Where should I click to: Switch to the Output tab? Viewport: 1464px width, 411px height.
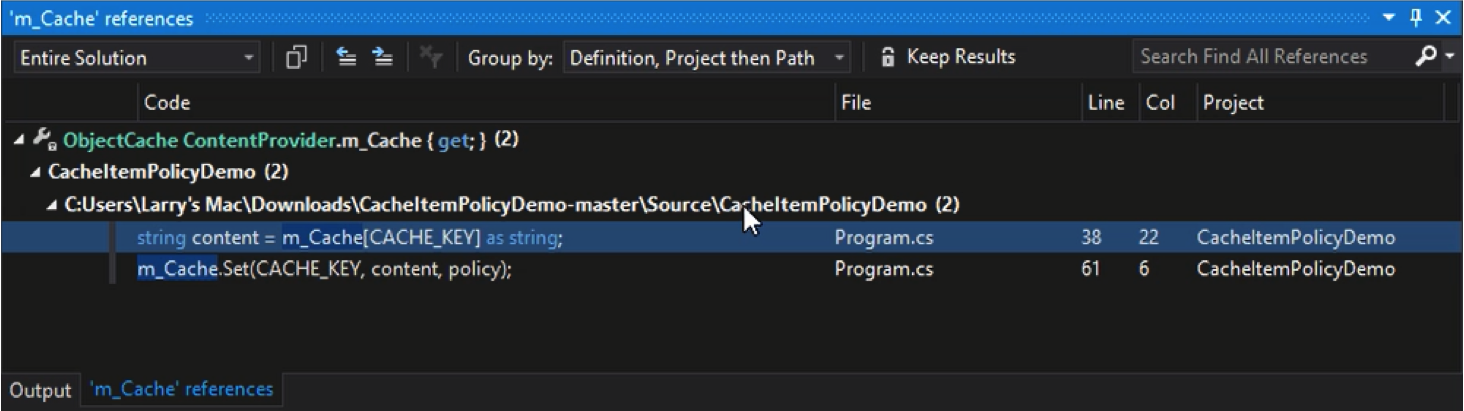(x=41, y=390)
